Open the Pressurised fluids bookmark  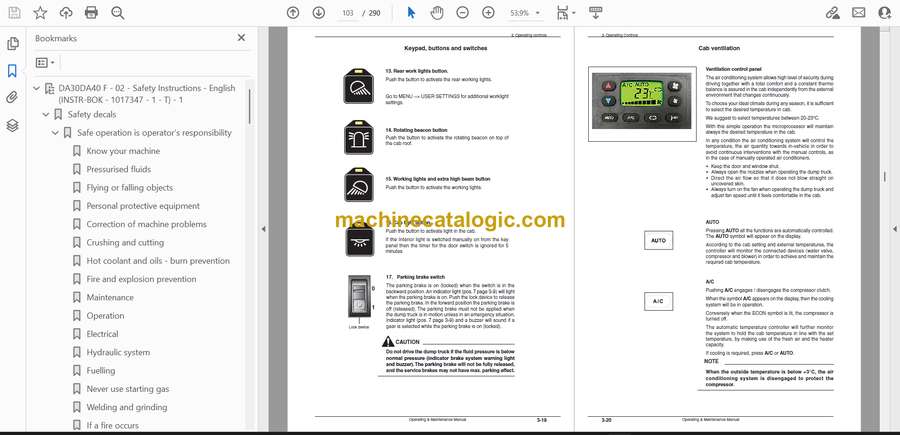119,169
